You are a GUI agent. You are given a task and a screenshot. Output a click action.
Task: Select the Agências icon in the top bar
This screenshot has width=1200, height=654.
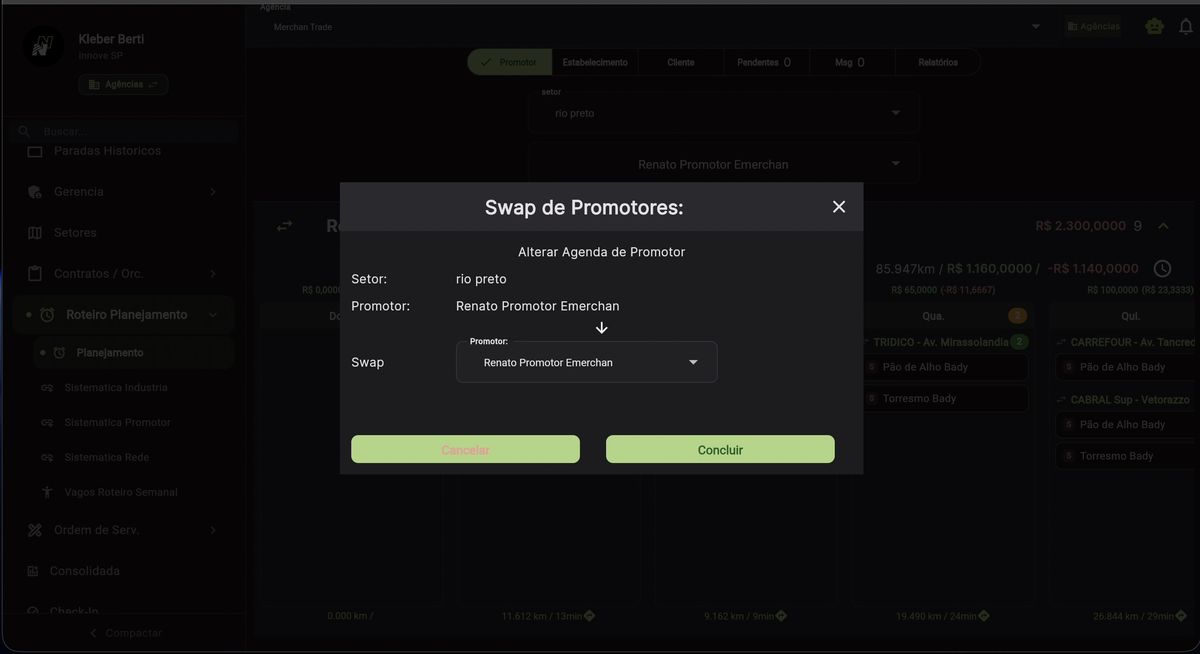(x=1092, y=26)
